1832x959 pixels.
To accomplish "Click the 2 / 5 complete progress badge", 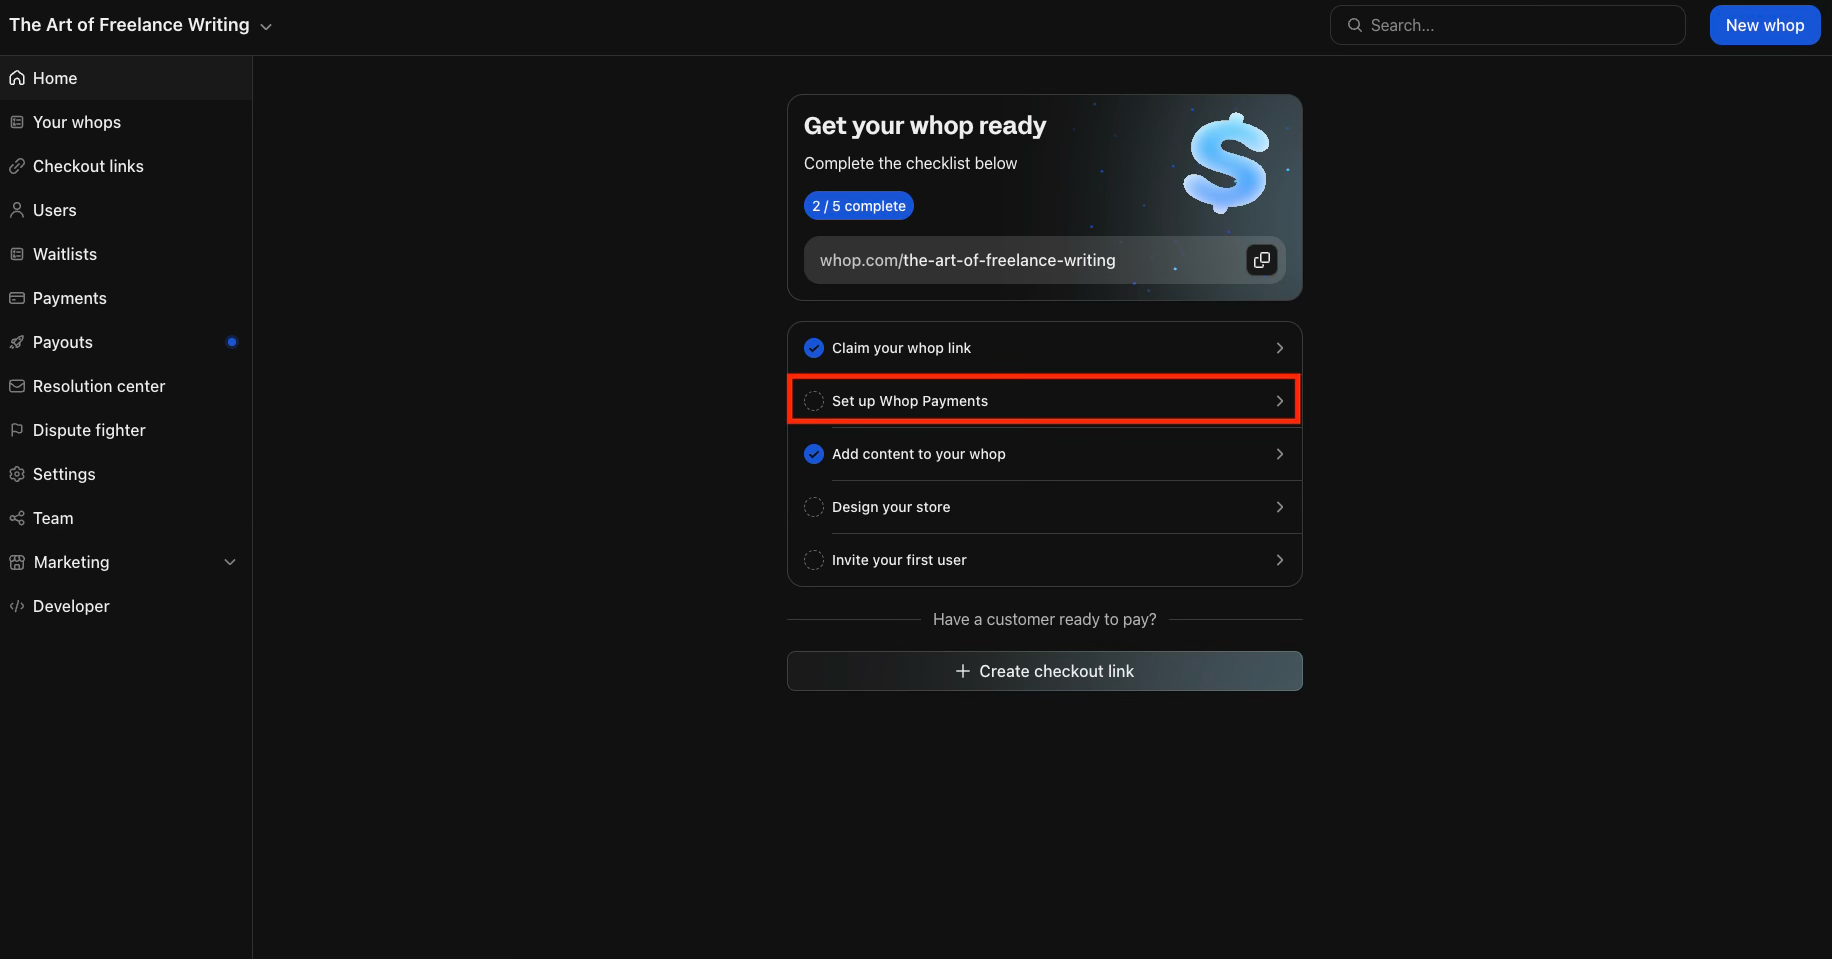I will (x=858, y=206).
